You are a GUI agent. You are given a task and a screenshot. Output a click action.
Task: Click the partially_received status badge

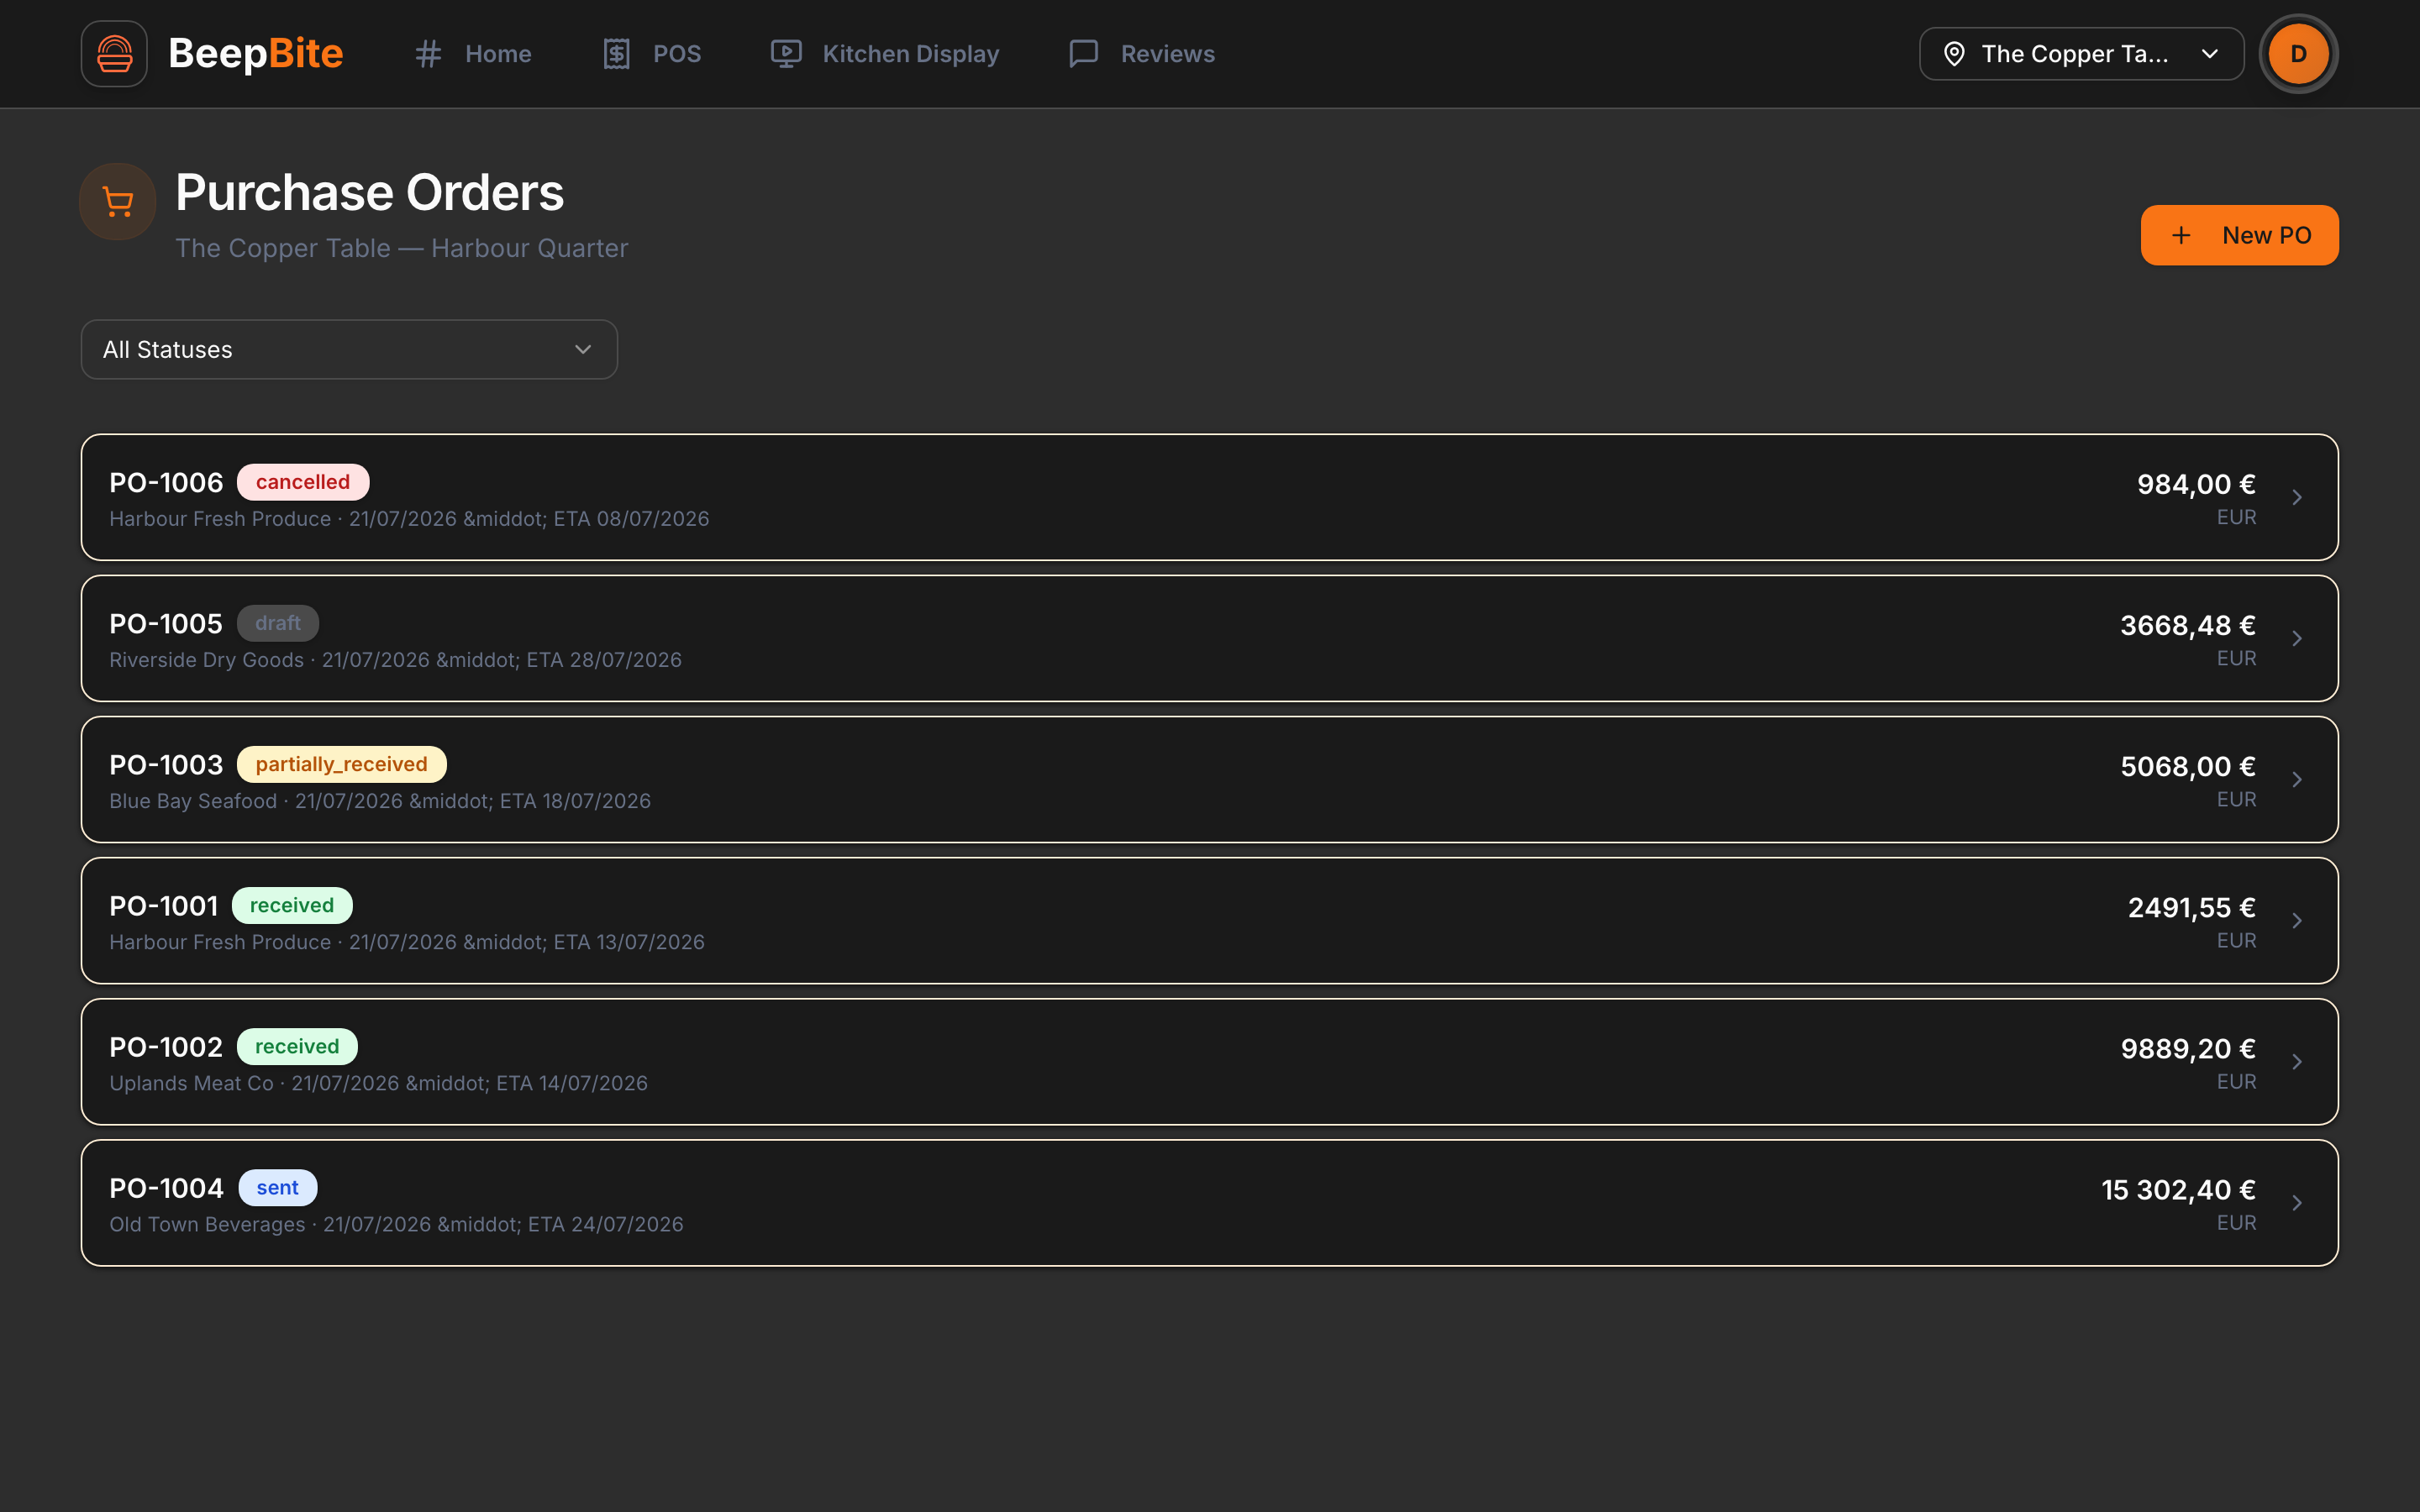pos(341,764)
